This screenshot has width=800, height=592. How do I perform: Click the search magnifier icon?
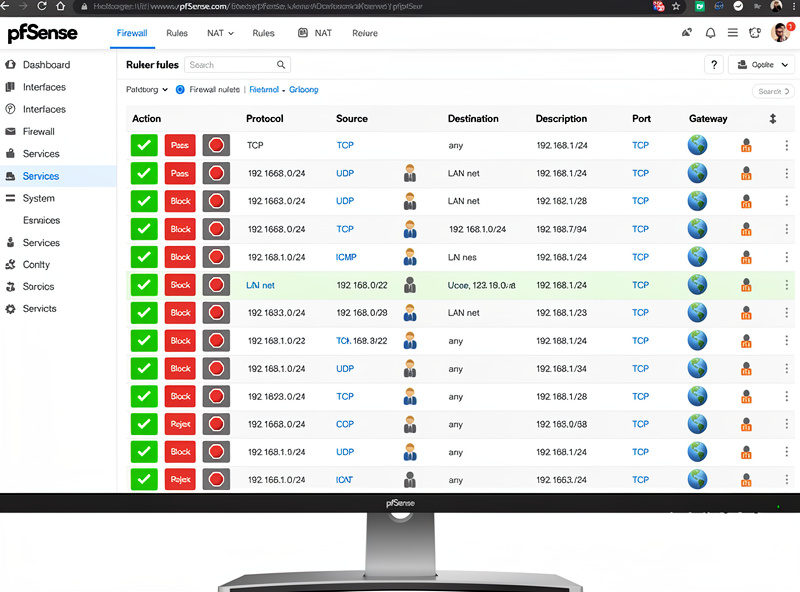281,65
